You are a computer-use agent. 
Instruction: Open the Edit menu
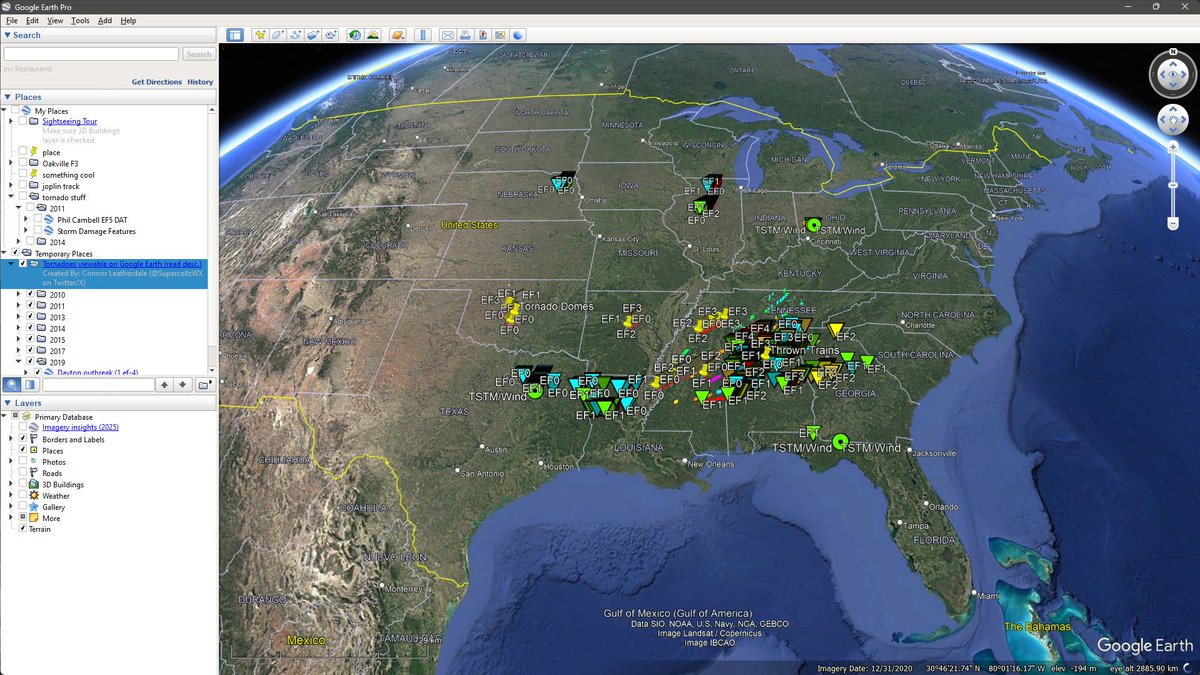pyautogui.click(x=33, y=20)
